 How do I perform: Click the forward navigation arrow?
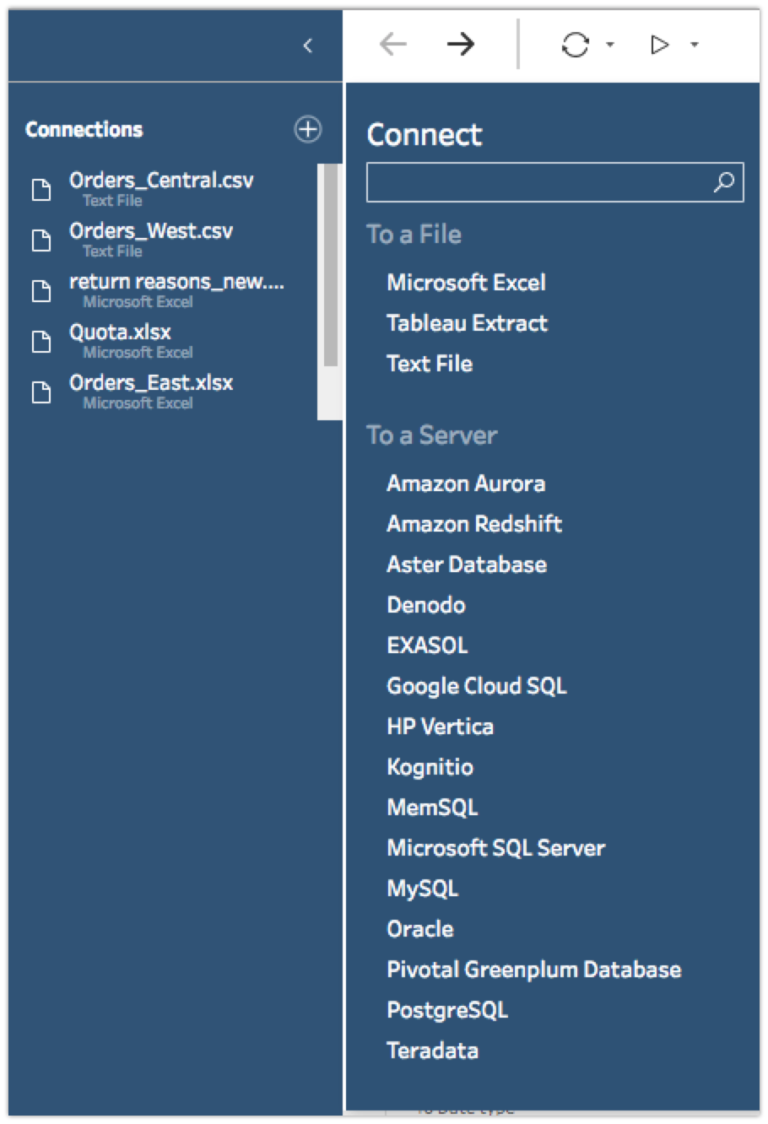tap(461, 44)
